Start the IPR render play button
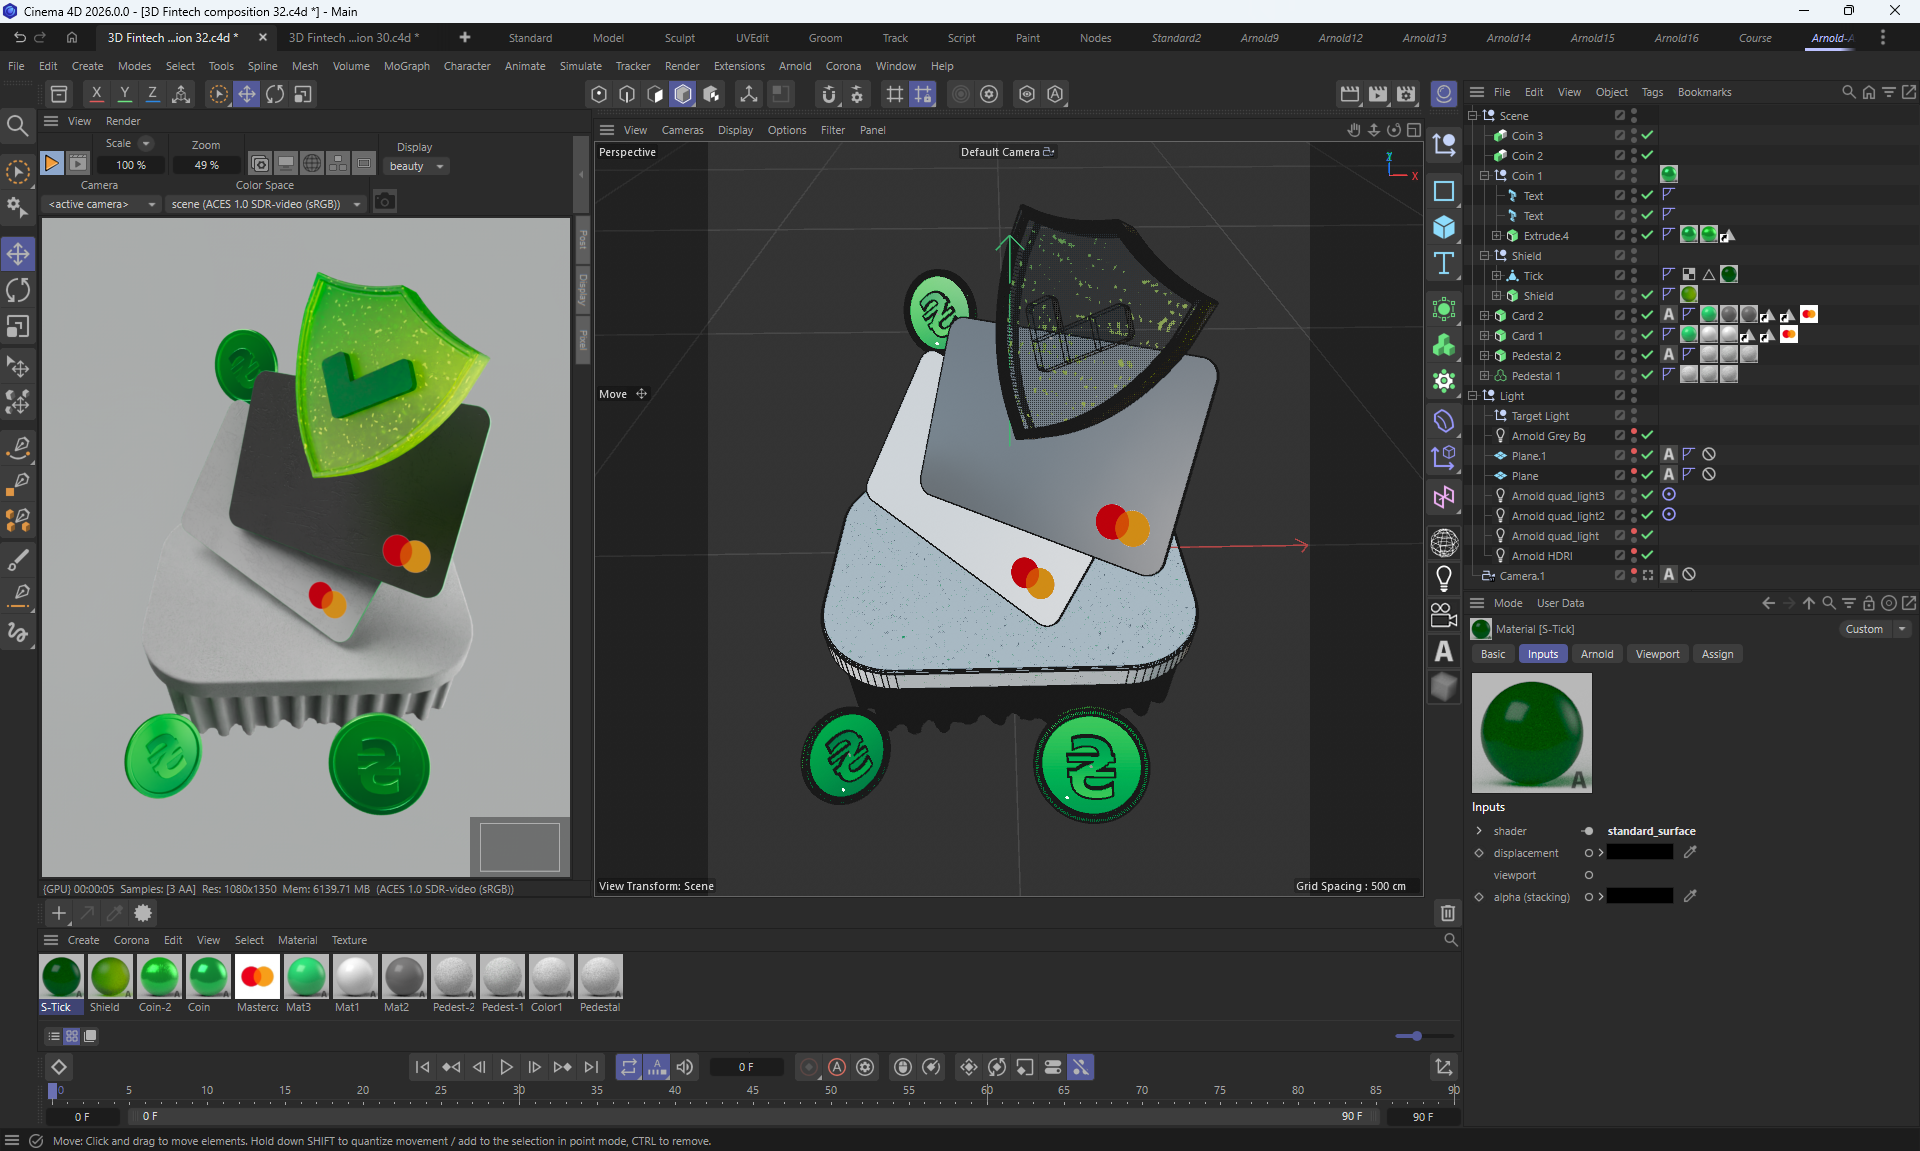 click(52, 163)
